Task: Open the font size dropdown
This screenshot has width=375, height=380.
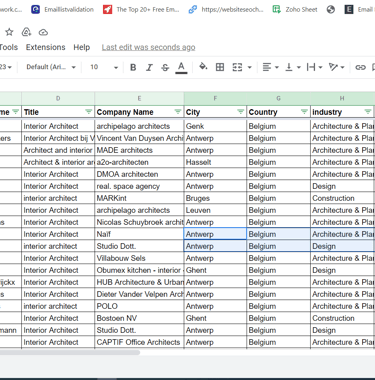Action: (x=104, y=67)
